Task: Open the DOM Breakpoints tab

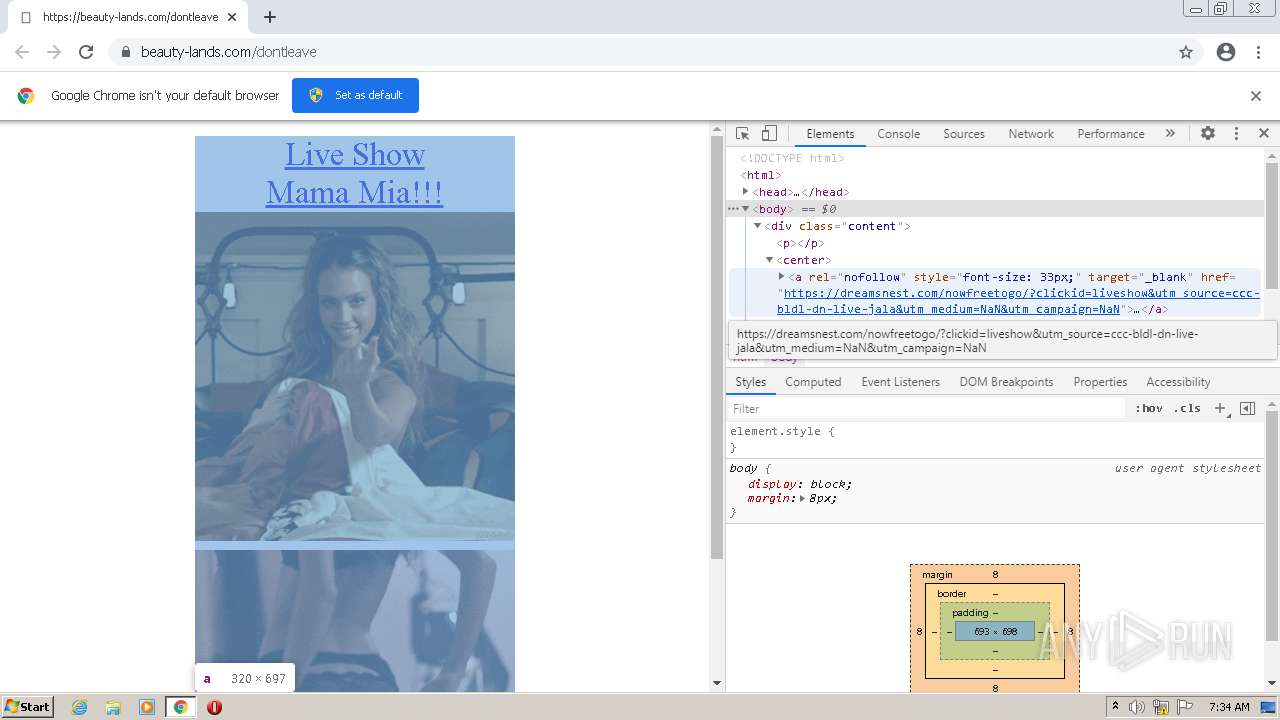Action: (x=1006, y=382)
